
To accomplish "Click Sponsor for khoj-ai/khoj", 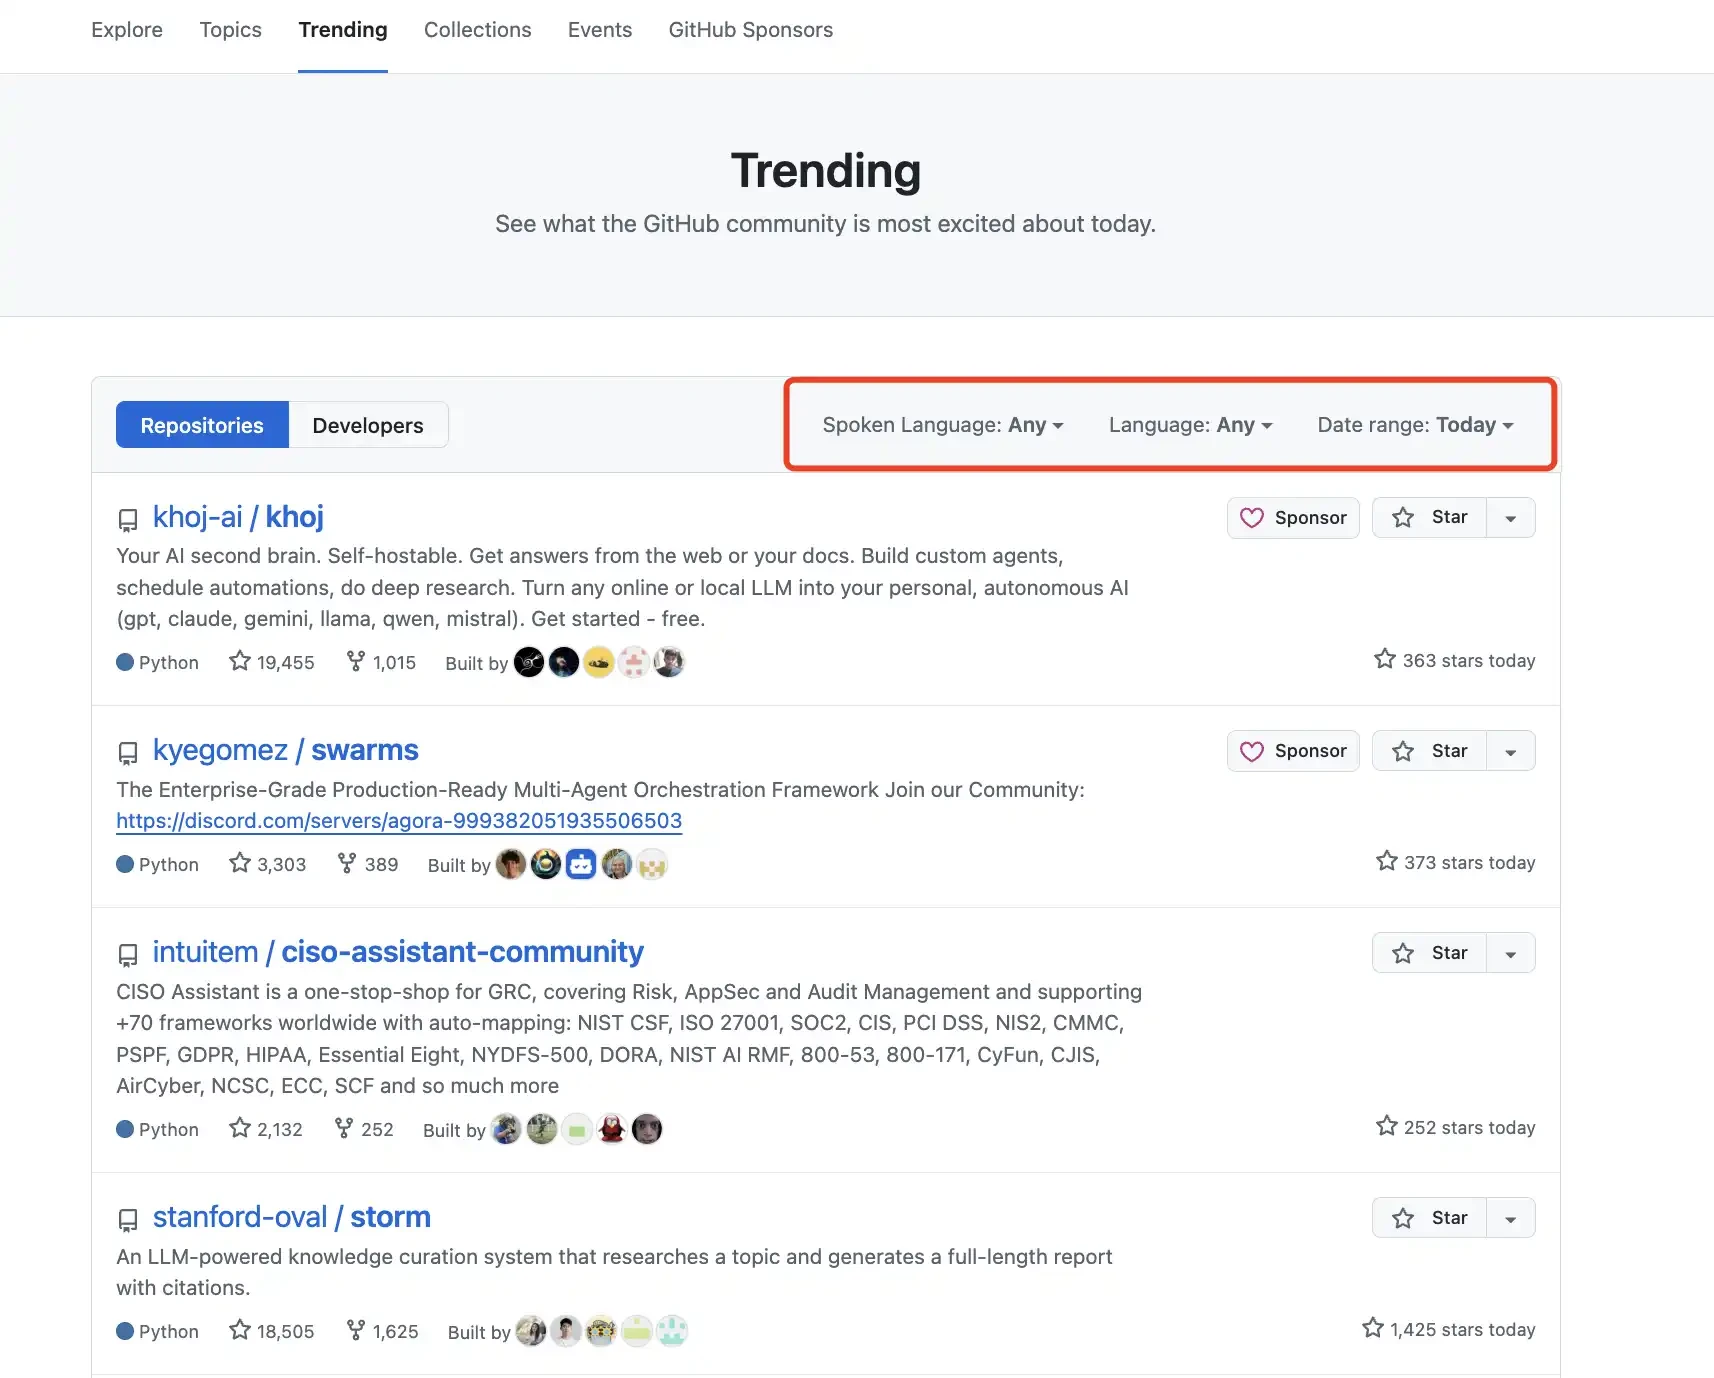I will point(1293,517).
